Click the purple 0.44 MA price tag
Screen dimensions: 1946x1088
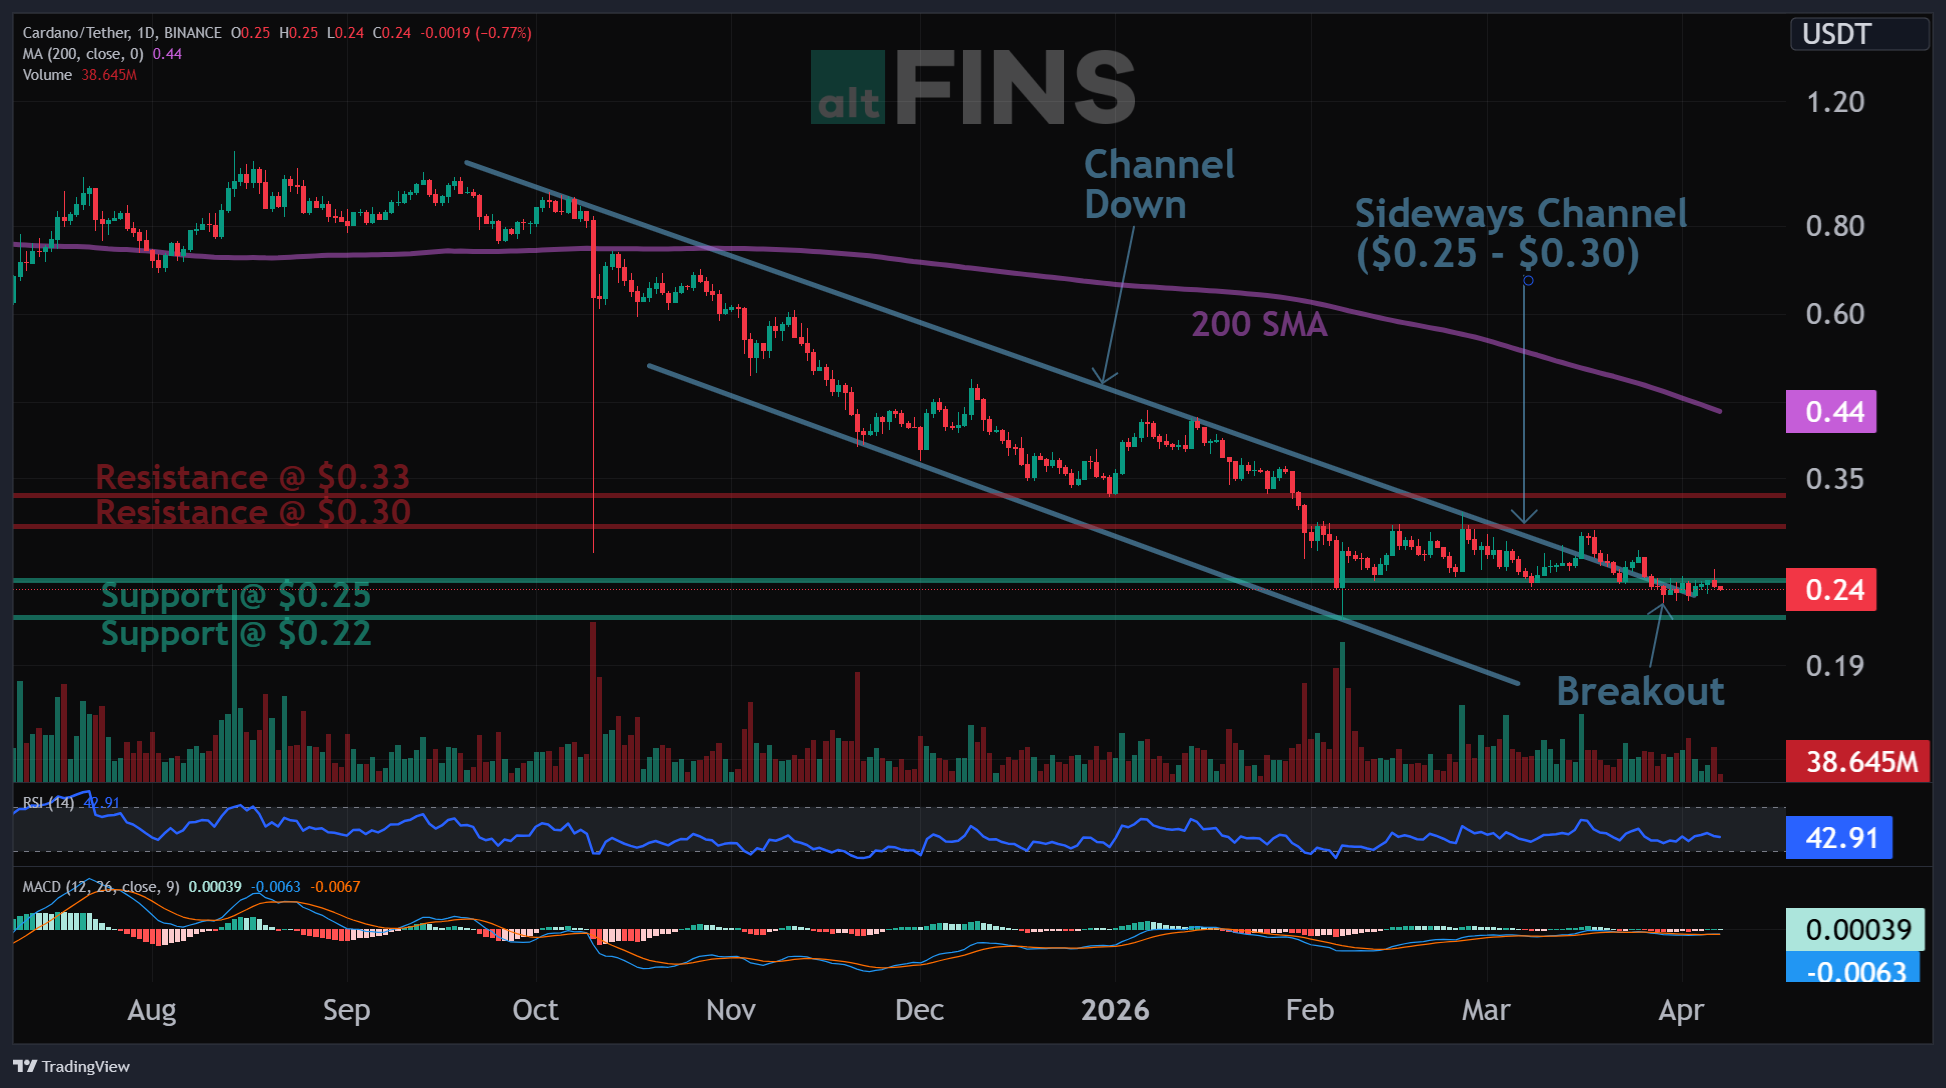click(x=1831, y=412)
